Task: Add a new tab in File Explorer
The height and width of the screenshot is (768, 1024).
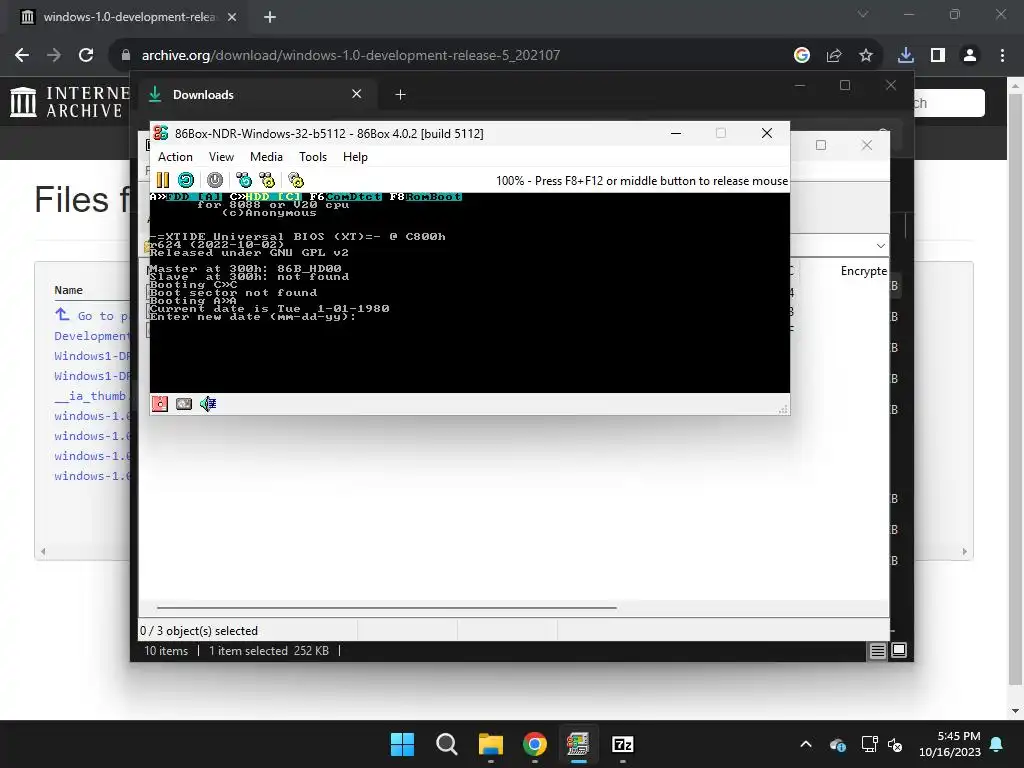Action: tap(400, 95)
